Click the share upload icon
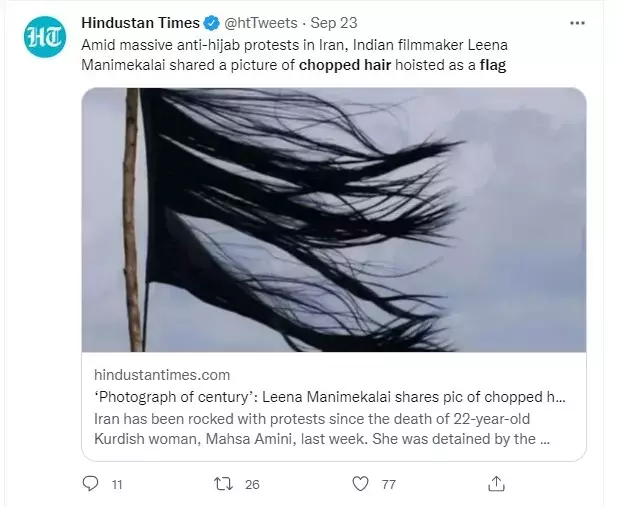Image resolution: width=617 pixels, height=507 pixels. coord(496,484)
